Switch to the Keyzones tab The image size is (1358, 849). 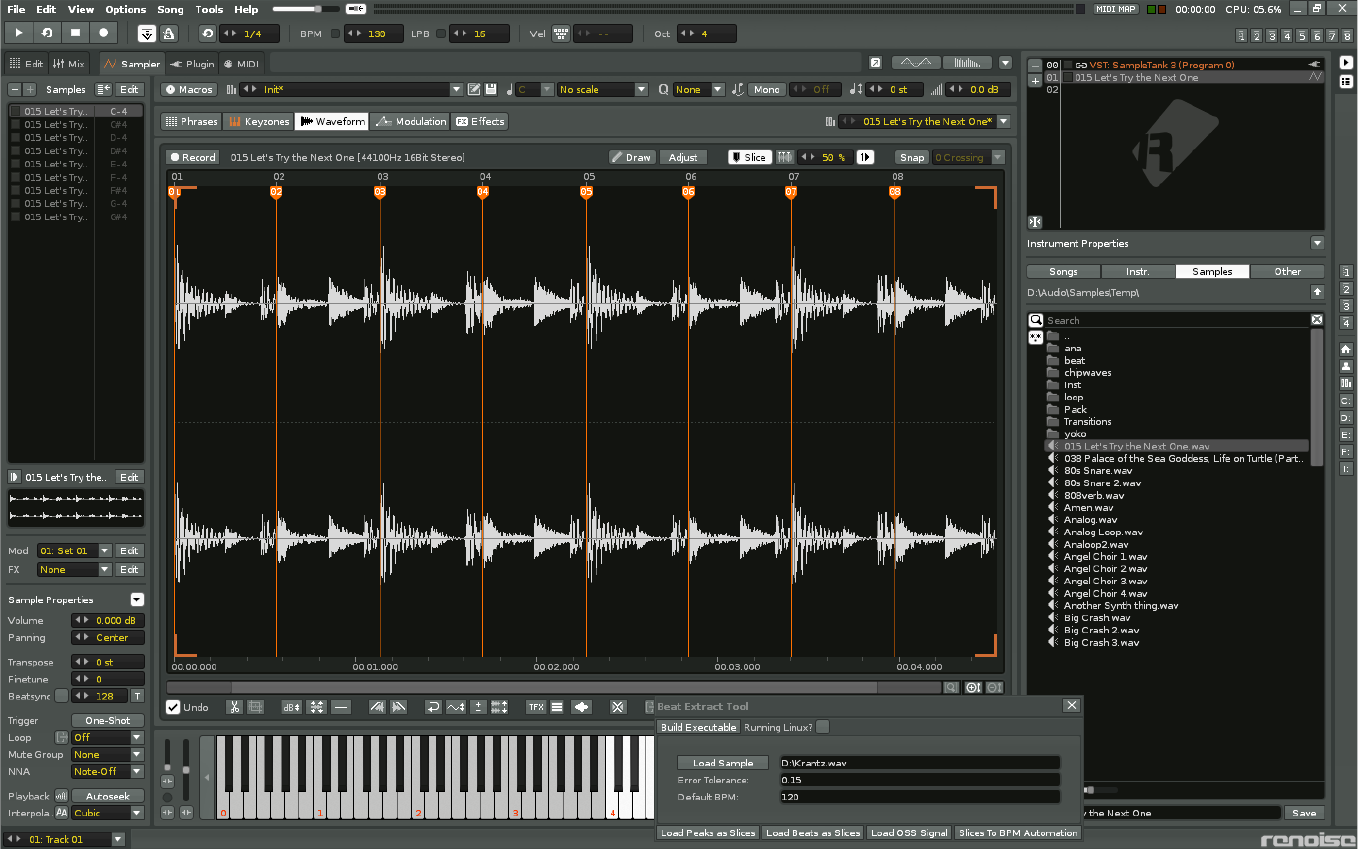coord(258,121)
